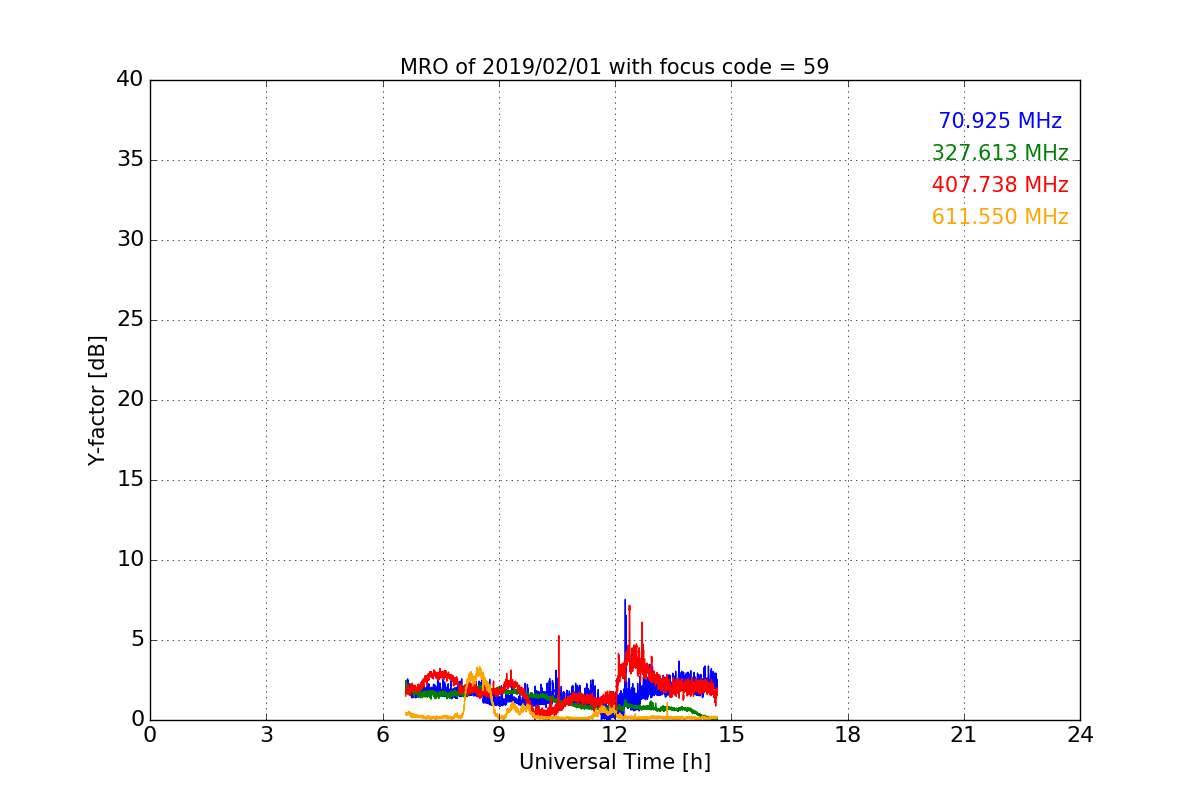Click the y-axis tick label 10
The height and width of the screenshot is (800, 1200).
coord(130,560)
